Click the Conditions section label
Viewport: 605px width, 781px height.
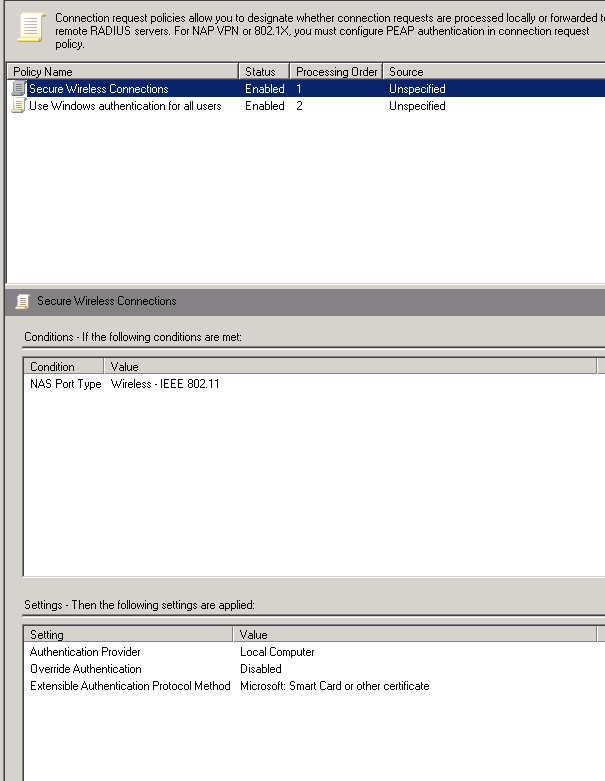click(133, 337)
